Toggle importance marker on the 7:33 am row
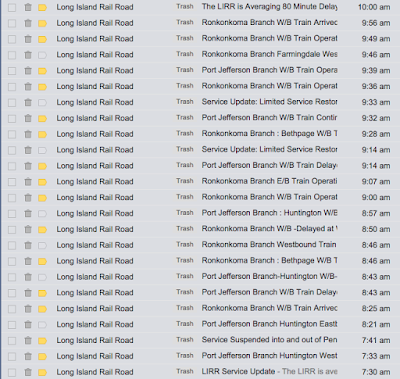The image size is (400, 379). pyautogui.click(x=42, y=357)
